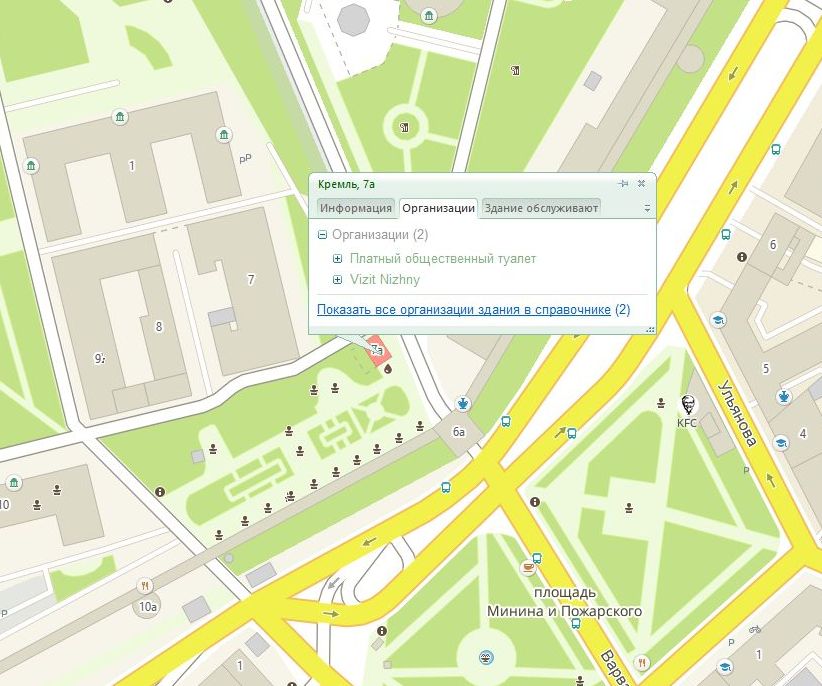The image size is (822, 686).
Task: Click building number 7 on the map
Action: 251,280
